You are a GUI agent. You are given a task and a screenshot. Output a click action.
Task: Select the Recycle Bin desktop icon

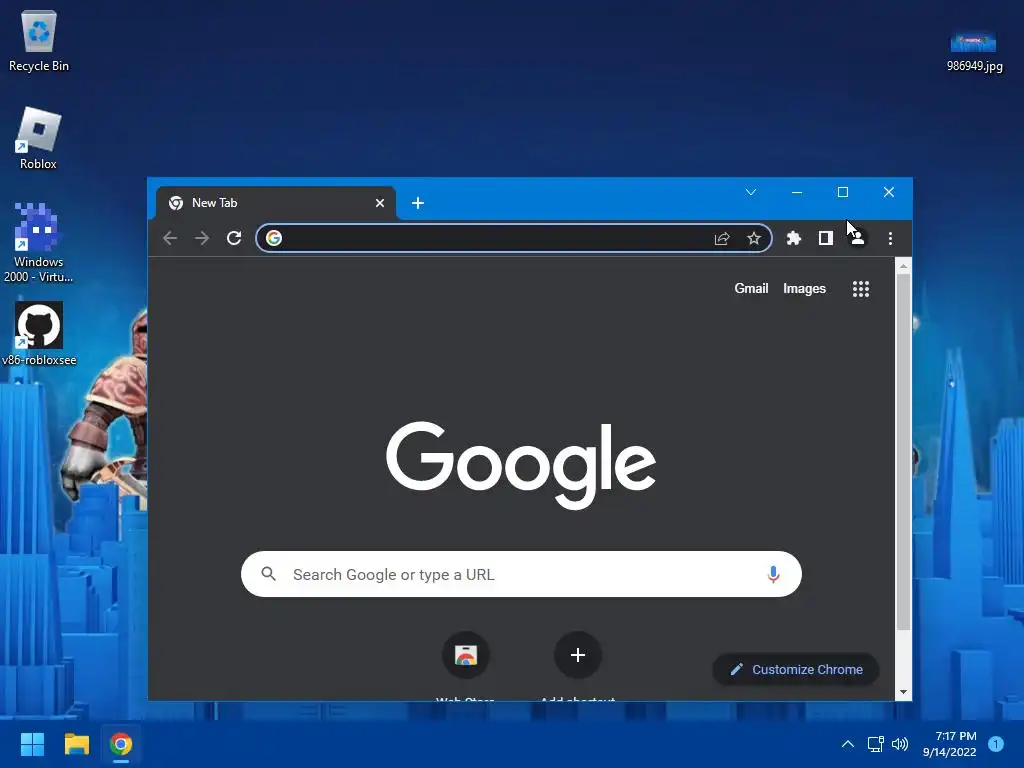coord(39,40)
